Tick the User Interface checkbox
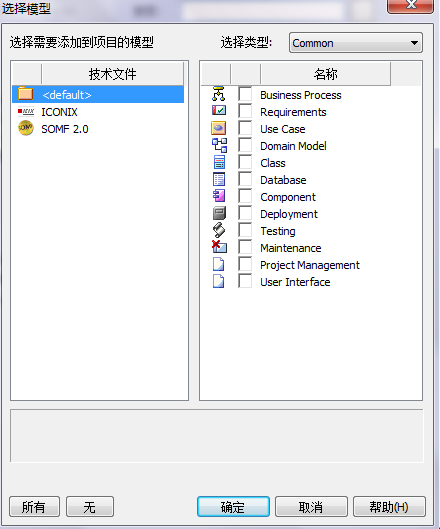This screenshot has width=440, height=529. [x=245, y=281]
